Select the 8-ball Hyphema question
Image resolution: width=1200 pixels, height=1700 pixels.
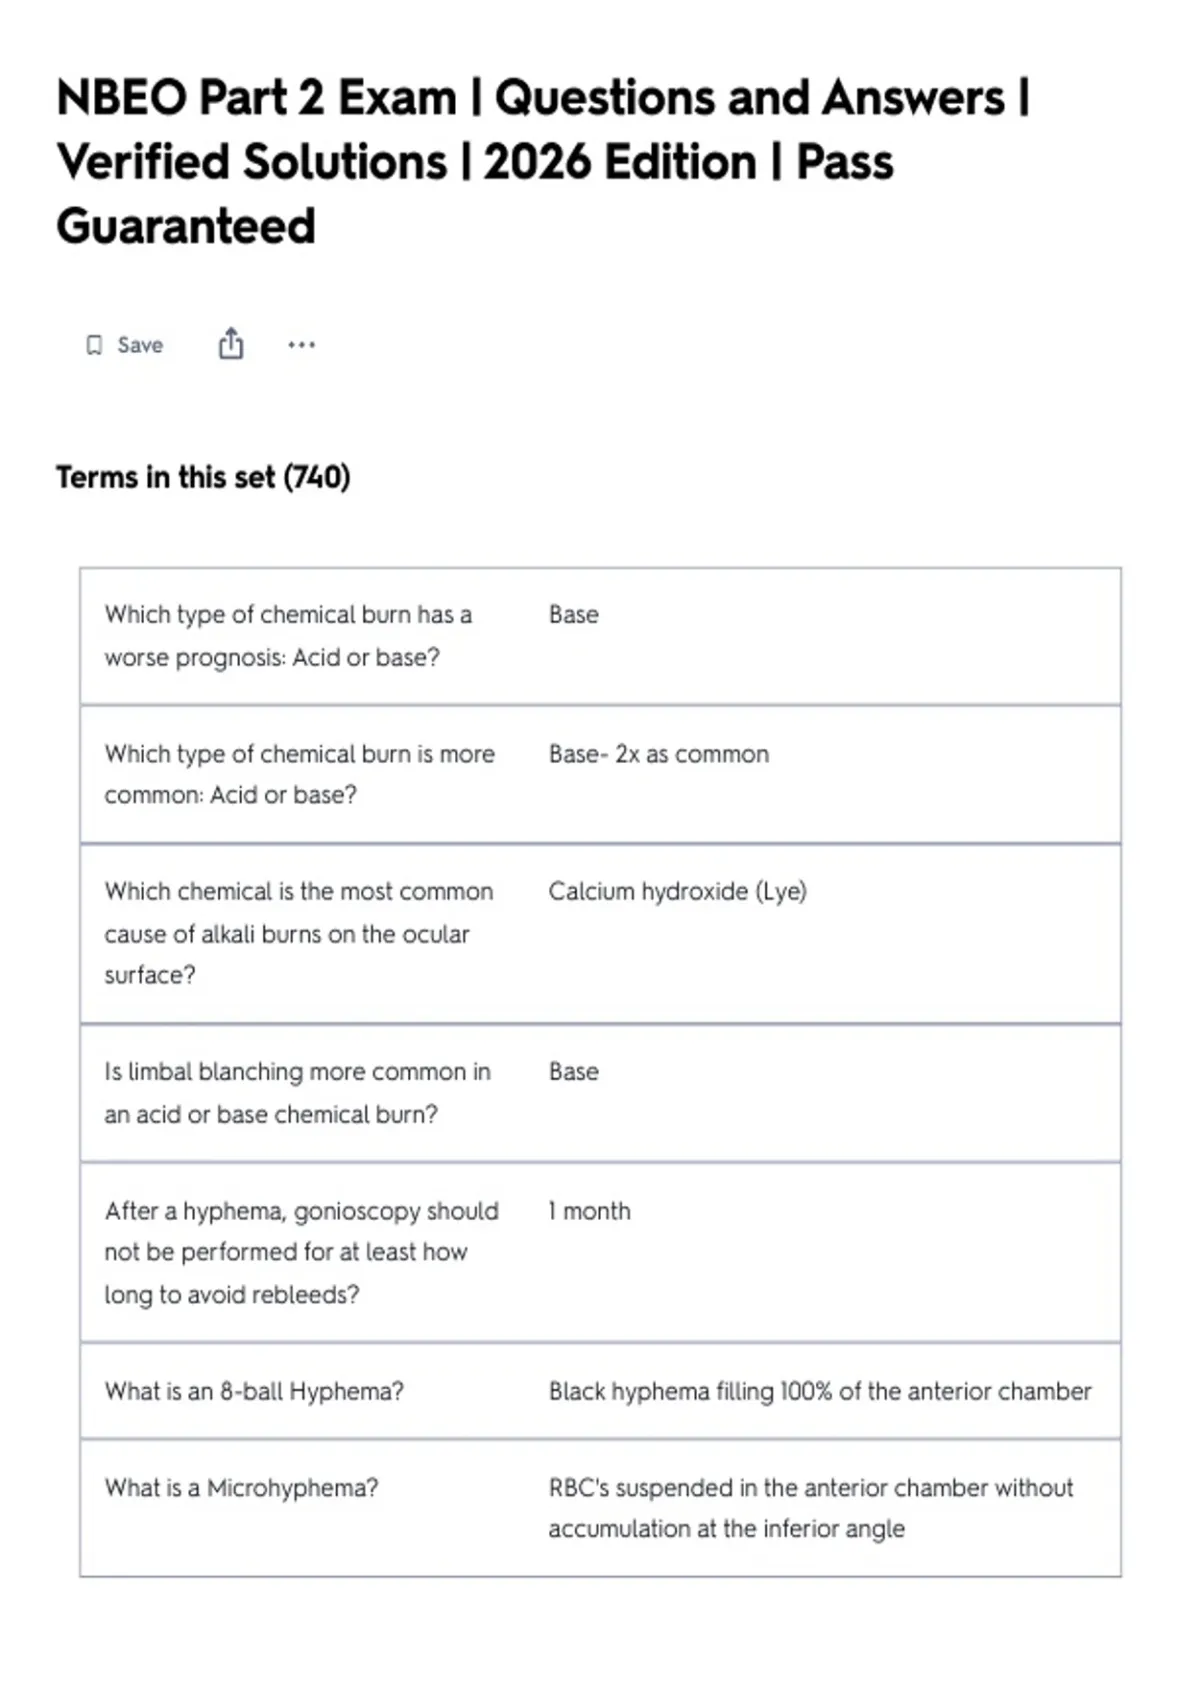[x=254, y=1391]
